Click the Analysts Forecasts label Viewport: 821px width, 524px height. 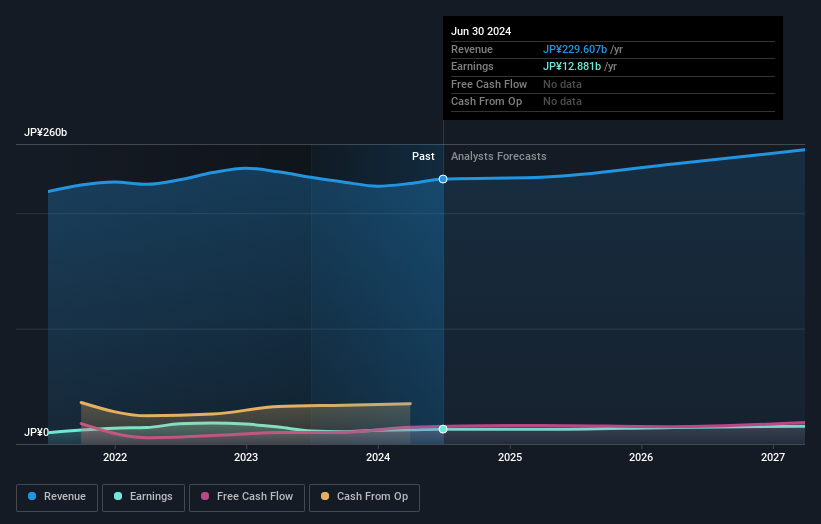pyautogui.click(x=498, y=157)
